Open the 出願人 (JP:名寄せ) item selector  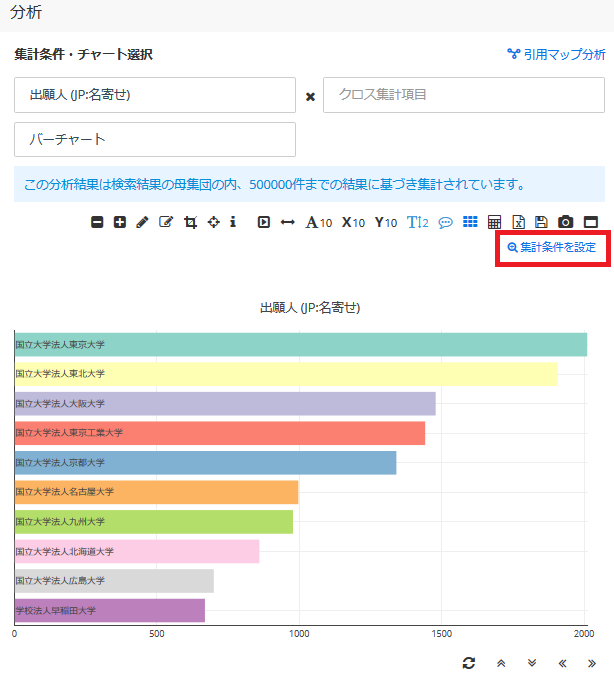(155, 95)
